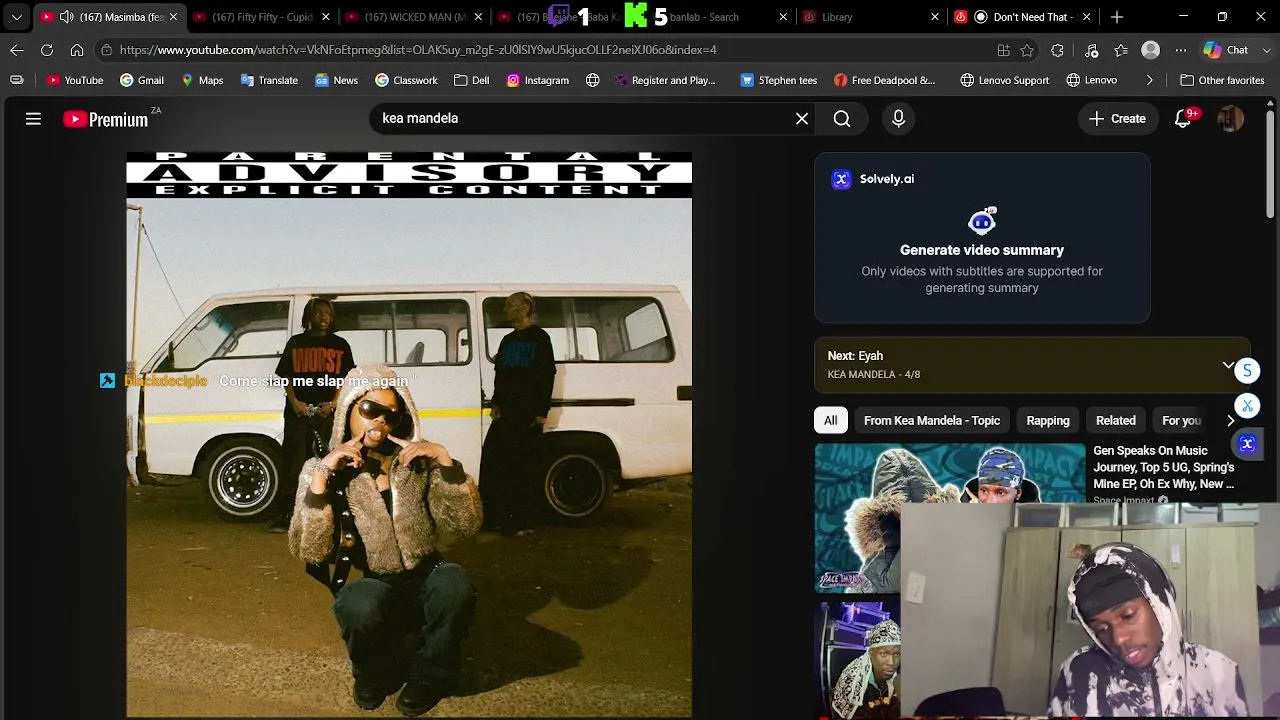This screenshot has height=720, width=1280.
Task: Open browser Settings and more menu
Action: pyautogui.click(x=1181, y=50)
